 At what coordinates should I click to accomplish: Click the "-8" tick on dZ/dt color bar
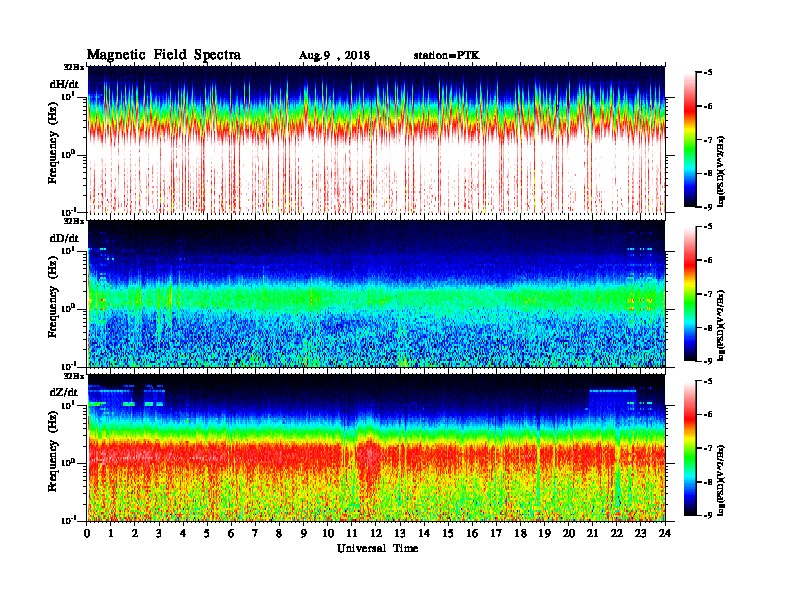click(708, 482)
